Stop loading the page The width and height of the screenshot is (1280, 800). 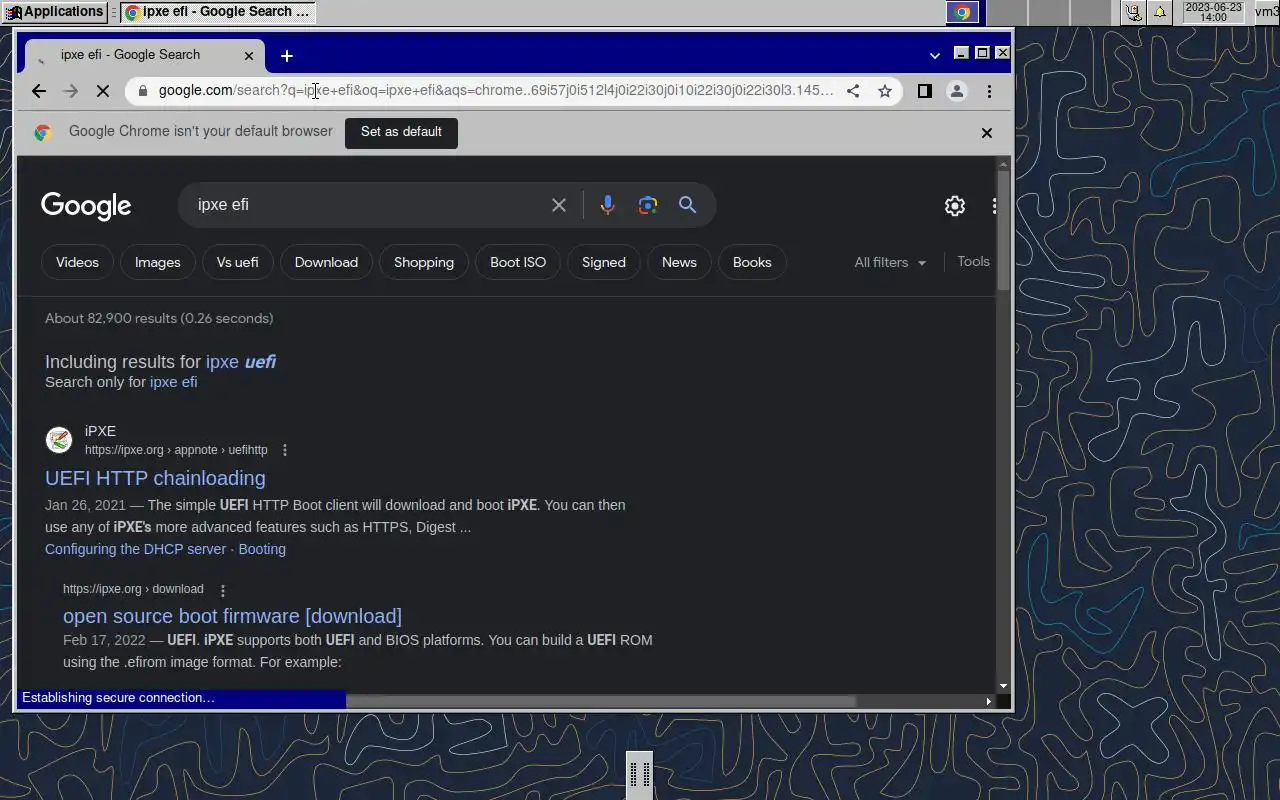point(102,91)
